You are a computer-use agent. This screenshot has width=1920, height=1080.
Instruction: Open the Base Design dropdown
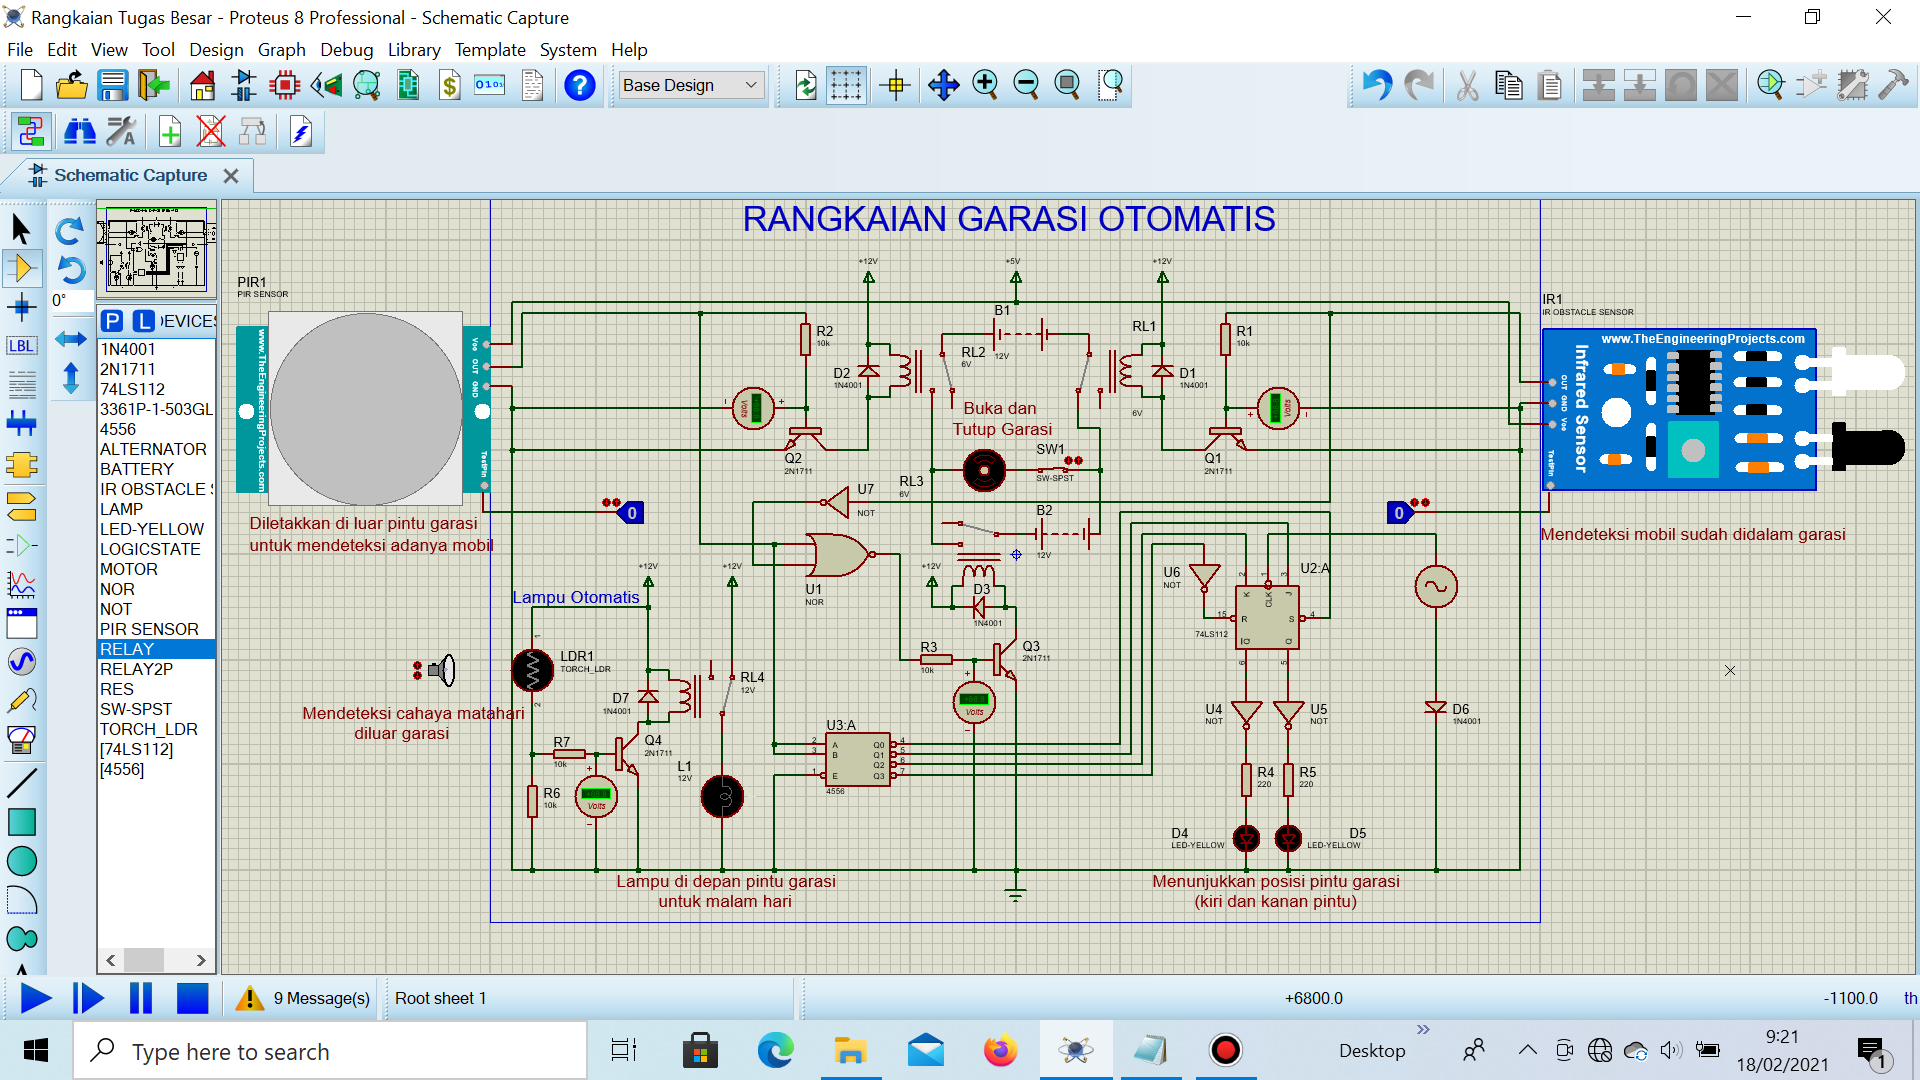tap(691, 85)
